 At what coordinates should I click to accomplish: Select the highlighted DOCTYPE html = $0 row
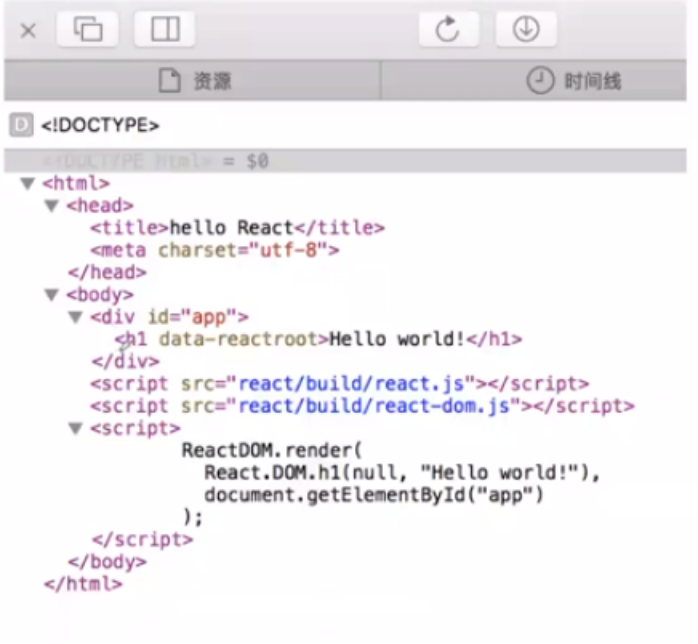345,161
